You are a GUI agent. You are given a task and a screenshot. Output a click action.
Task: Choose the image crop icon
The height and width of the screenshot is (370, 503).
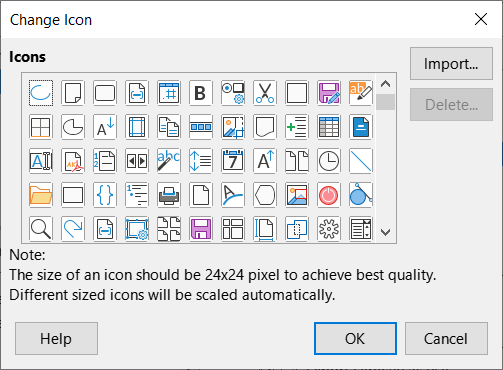pyautogui.click(x=233, y=127)
